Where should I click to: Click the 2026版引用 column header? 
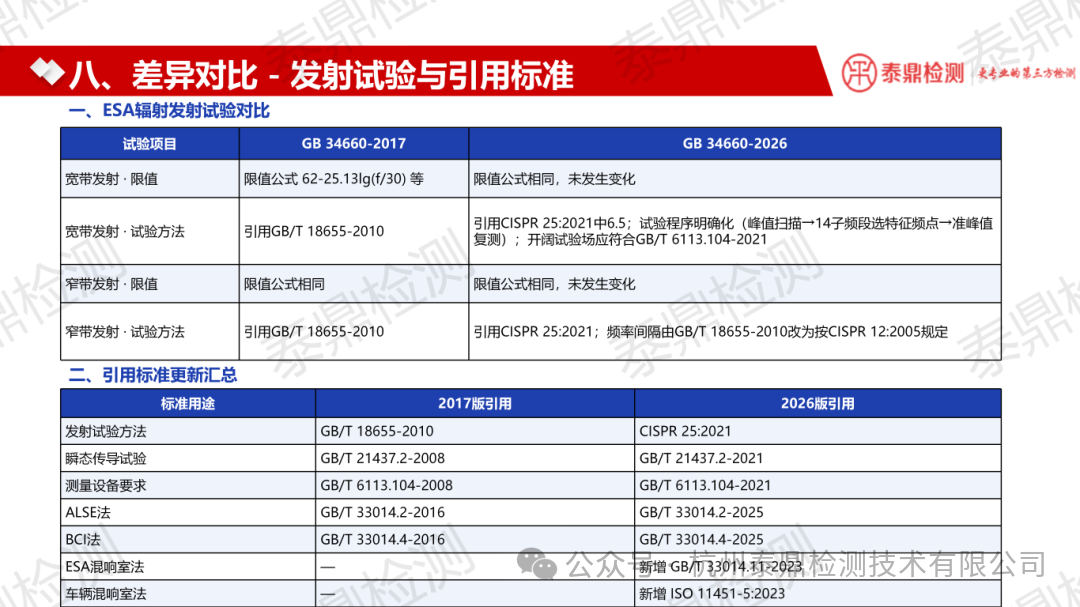[x=818, y=404]
